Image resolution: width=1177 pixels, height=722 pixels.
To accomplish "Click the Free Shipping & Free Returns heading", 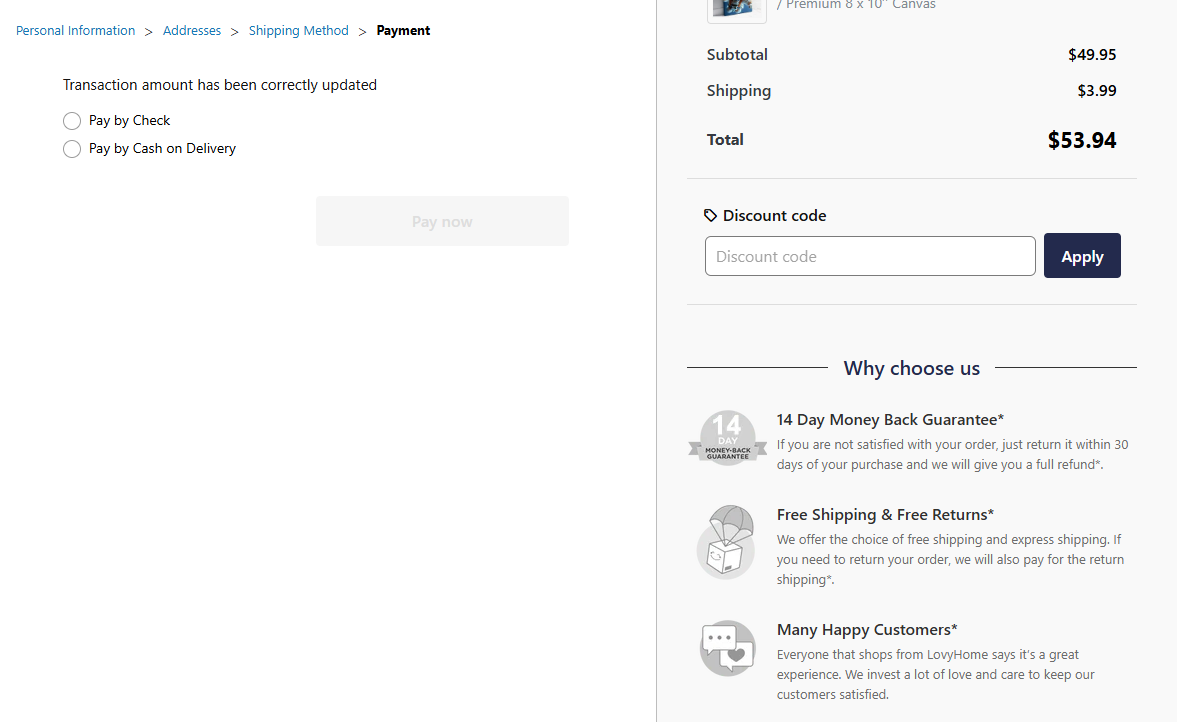I will point(885,515).
